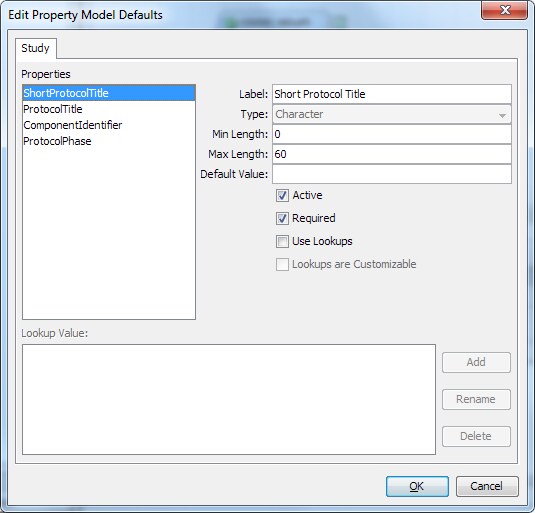Click the Rename lookup button
The image size is (535, 513).
pos(476,399)
